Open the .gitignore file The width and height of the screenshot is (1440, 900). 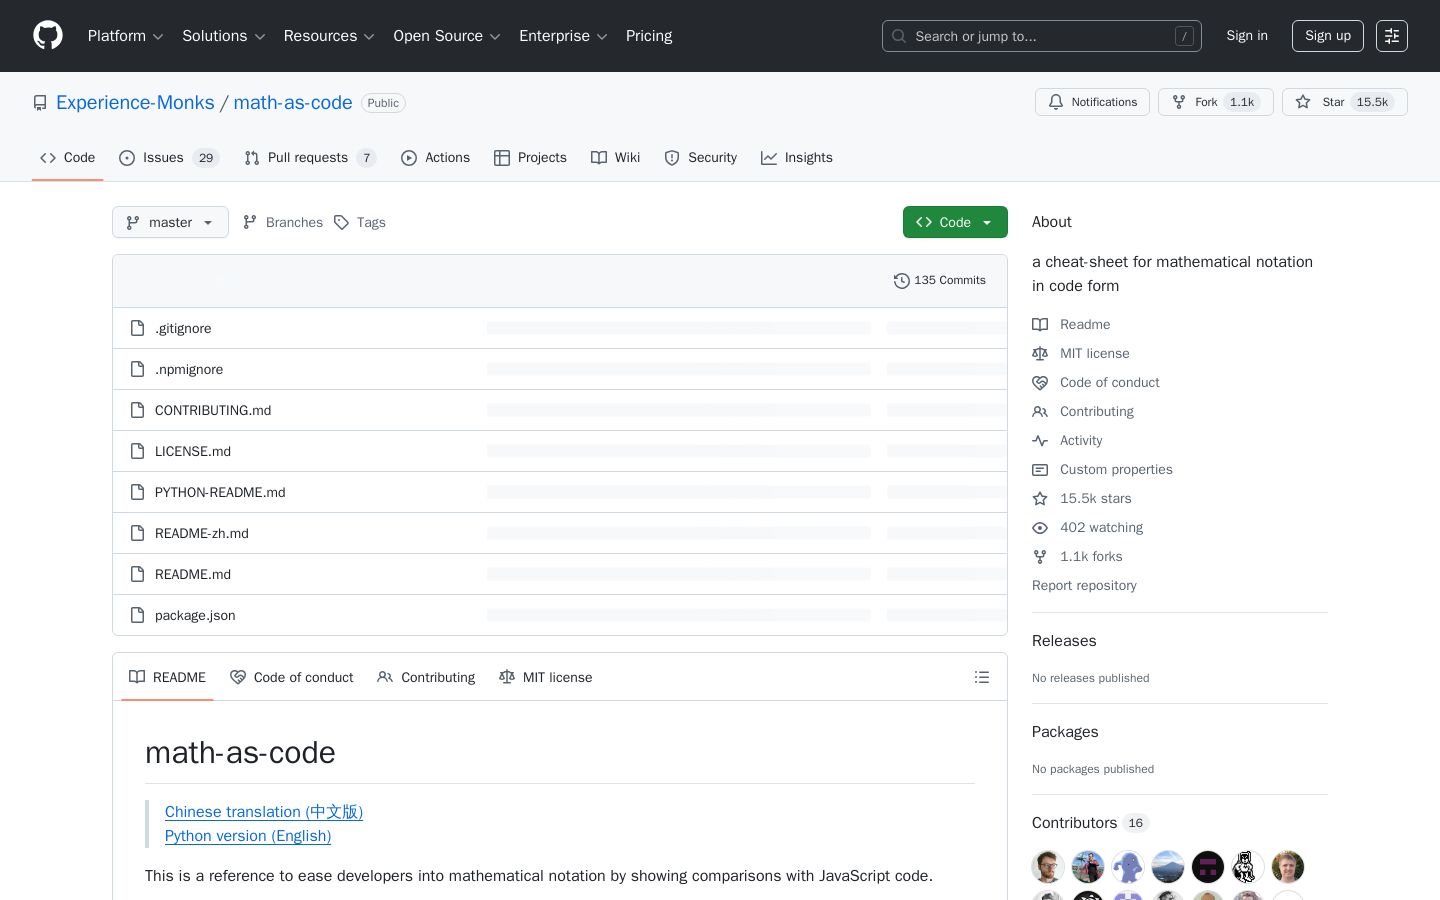[183, 328]
